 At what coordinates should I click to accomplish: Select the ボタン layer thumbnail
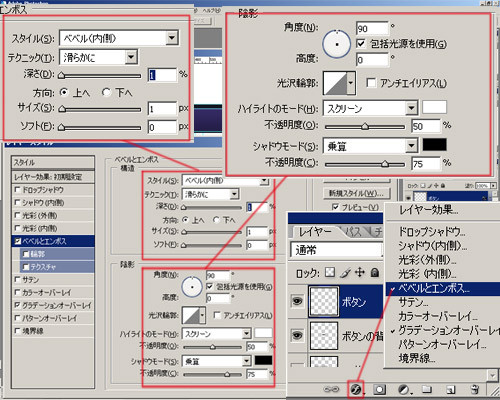tap(323, 301)
